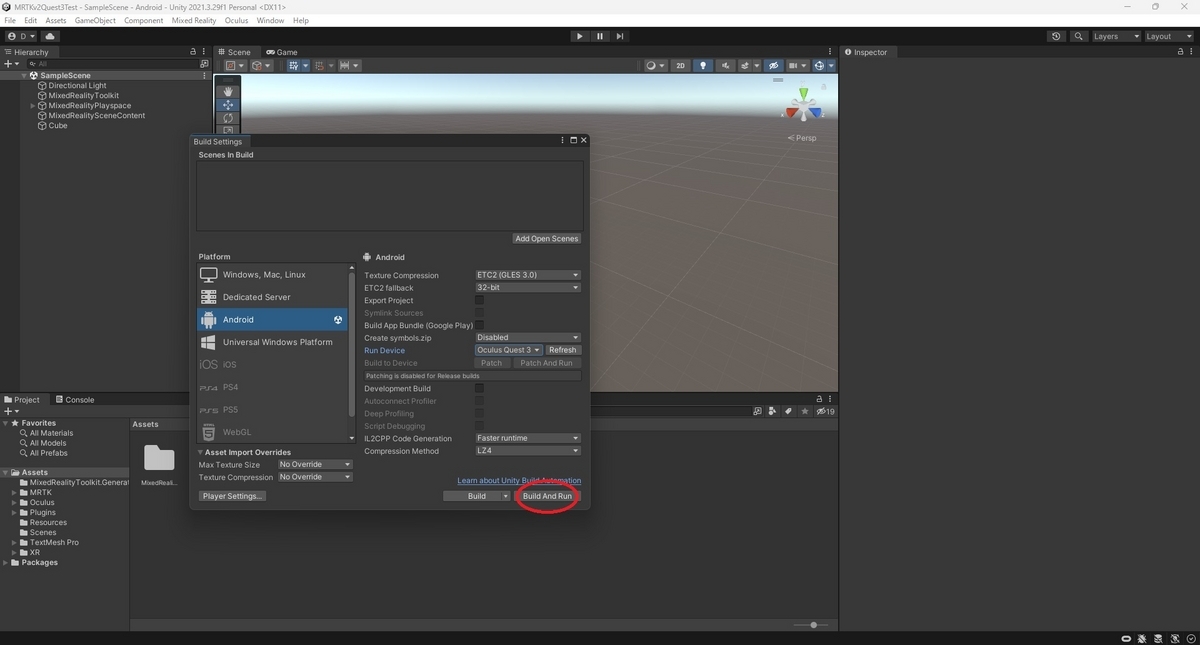This screenshot has height=645, width=1200.
Task: Select the WebGL platform
Action: pyautogui.click(x=272, y=432)
